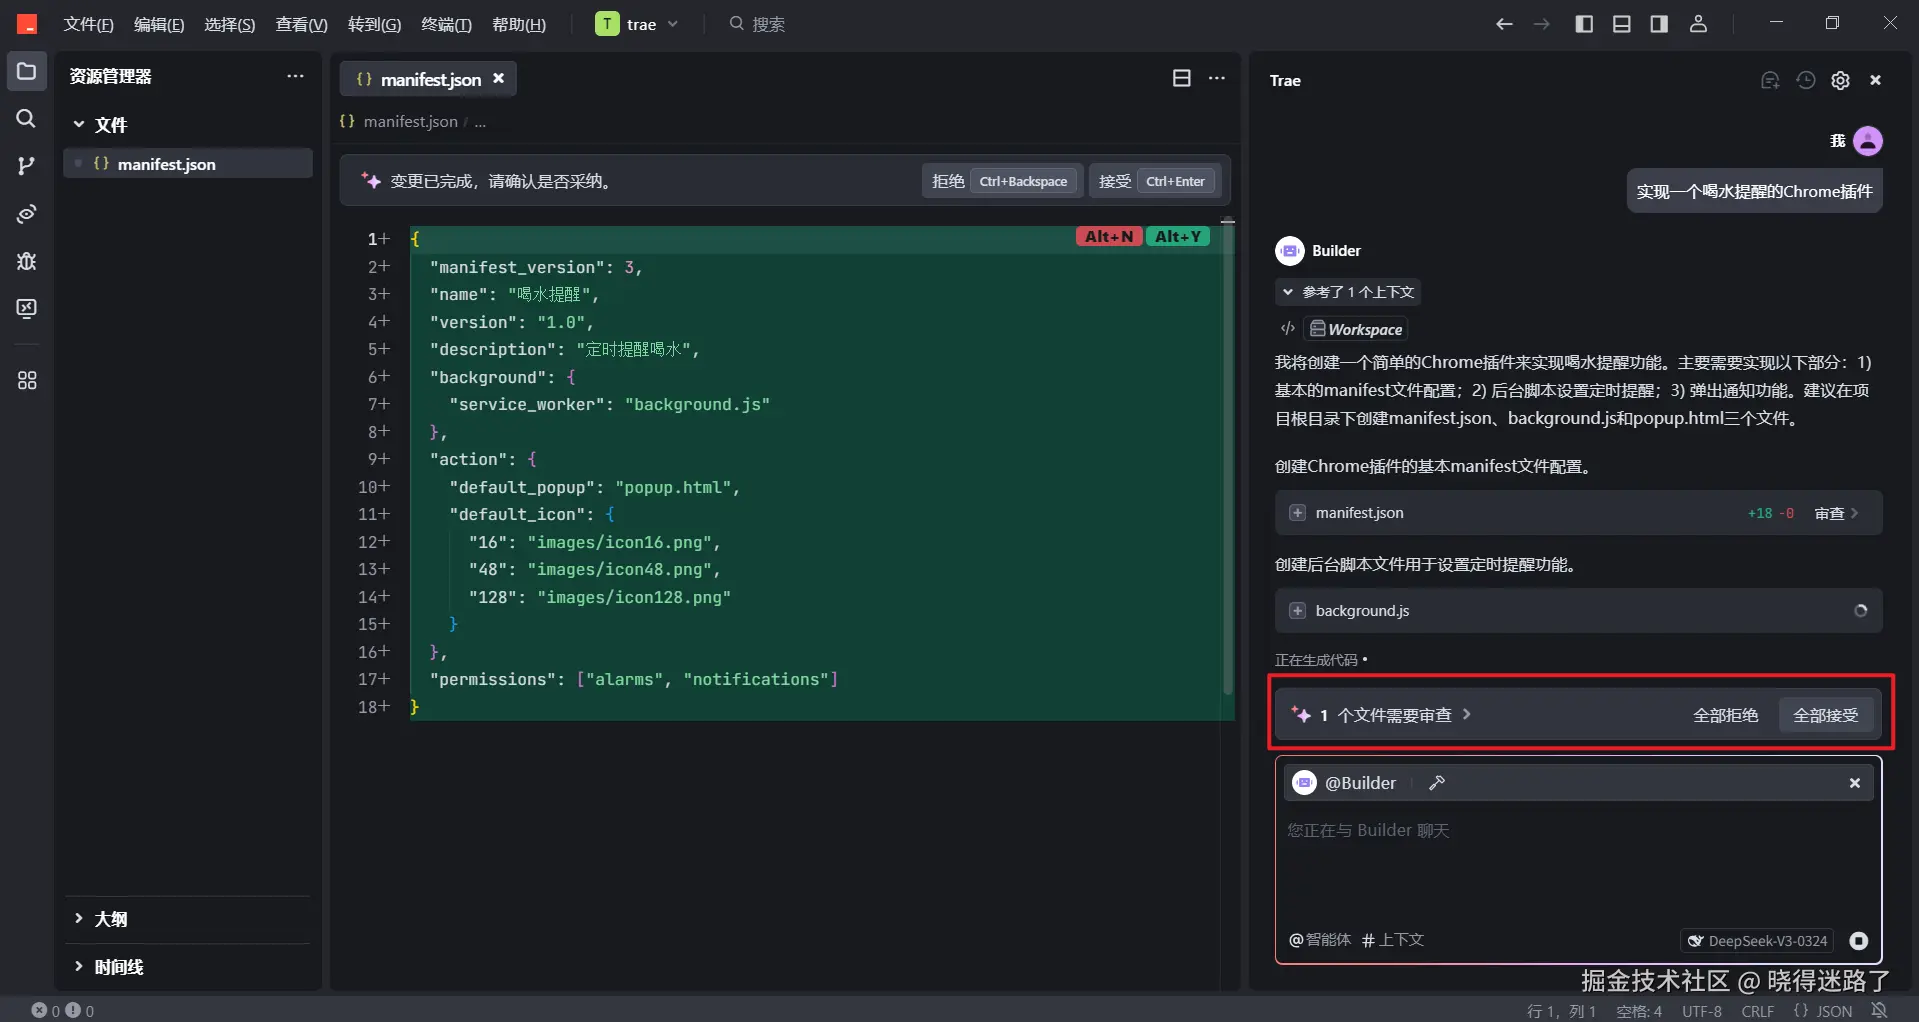The height and width of the screenshot is (1022, 1919).
Task: Stop code generation with the stop button
Action: (1859, 940)
